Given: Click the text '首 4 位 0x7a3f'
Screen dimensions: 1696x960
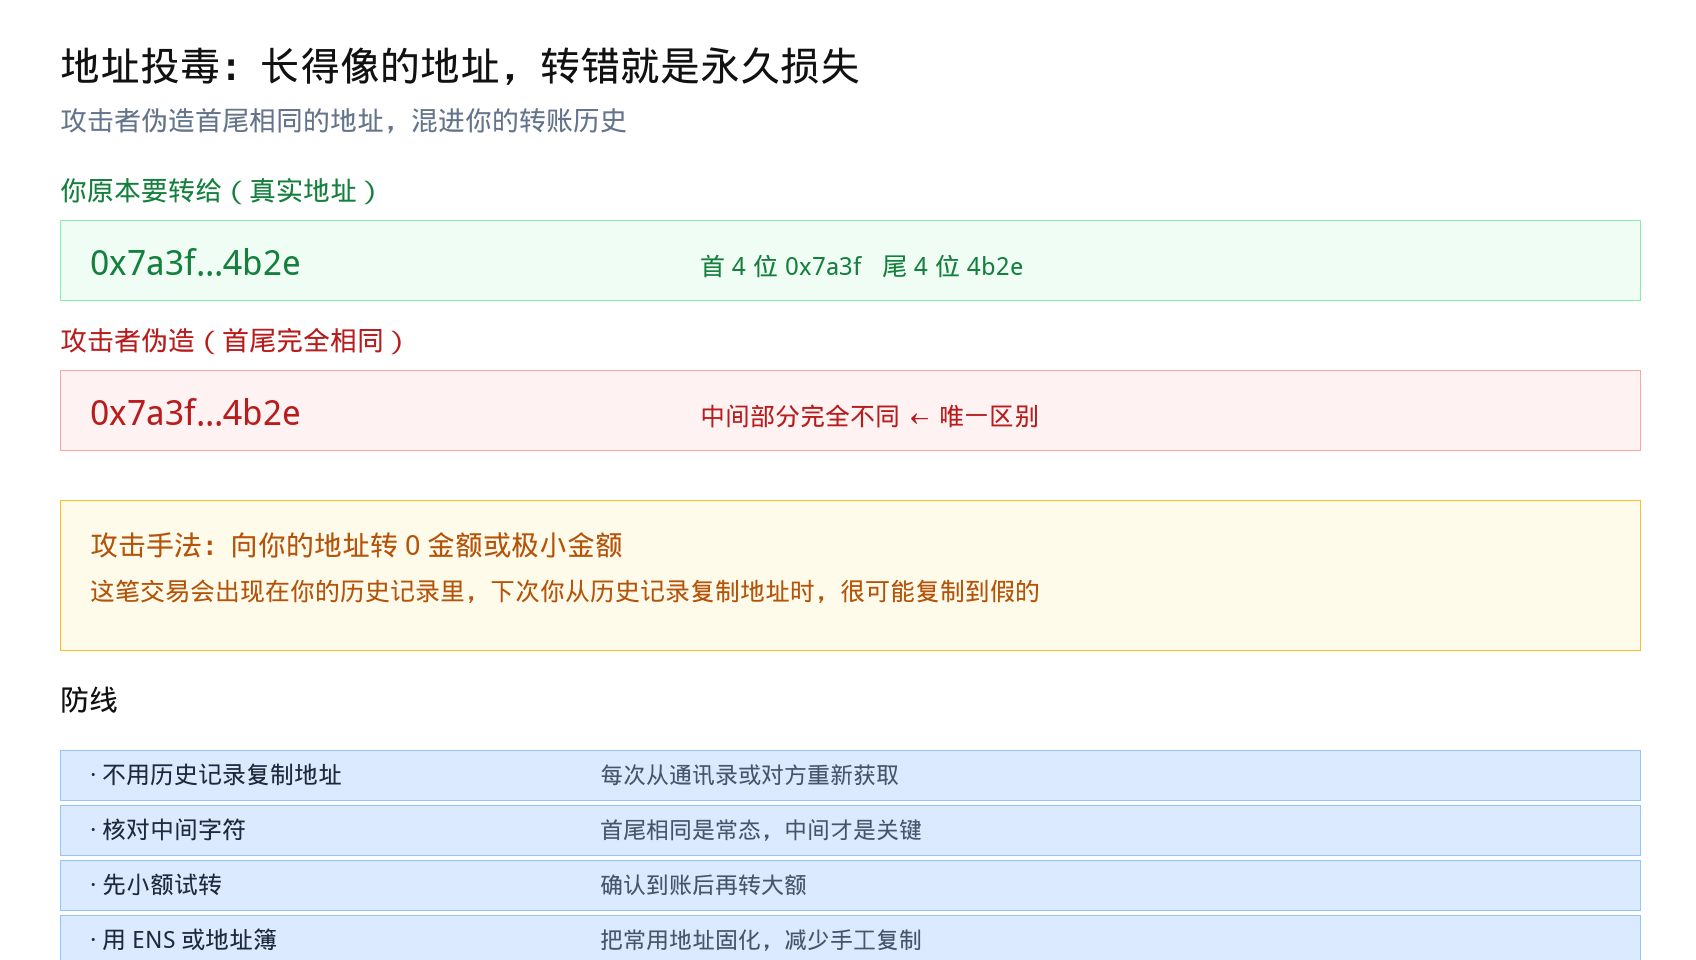Looking at the screenshot, I should coord(781,266).
